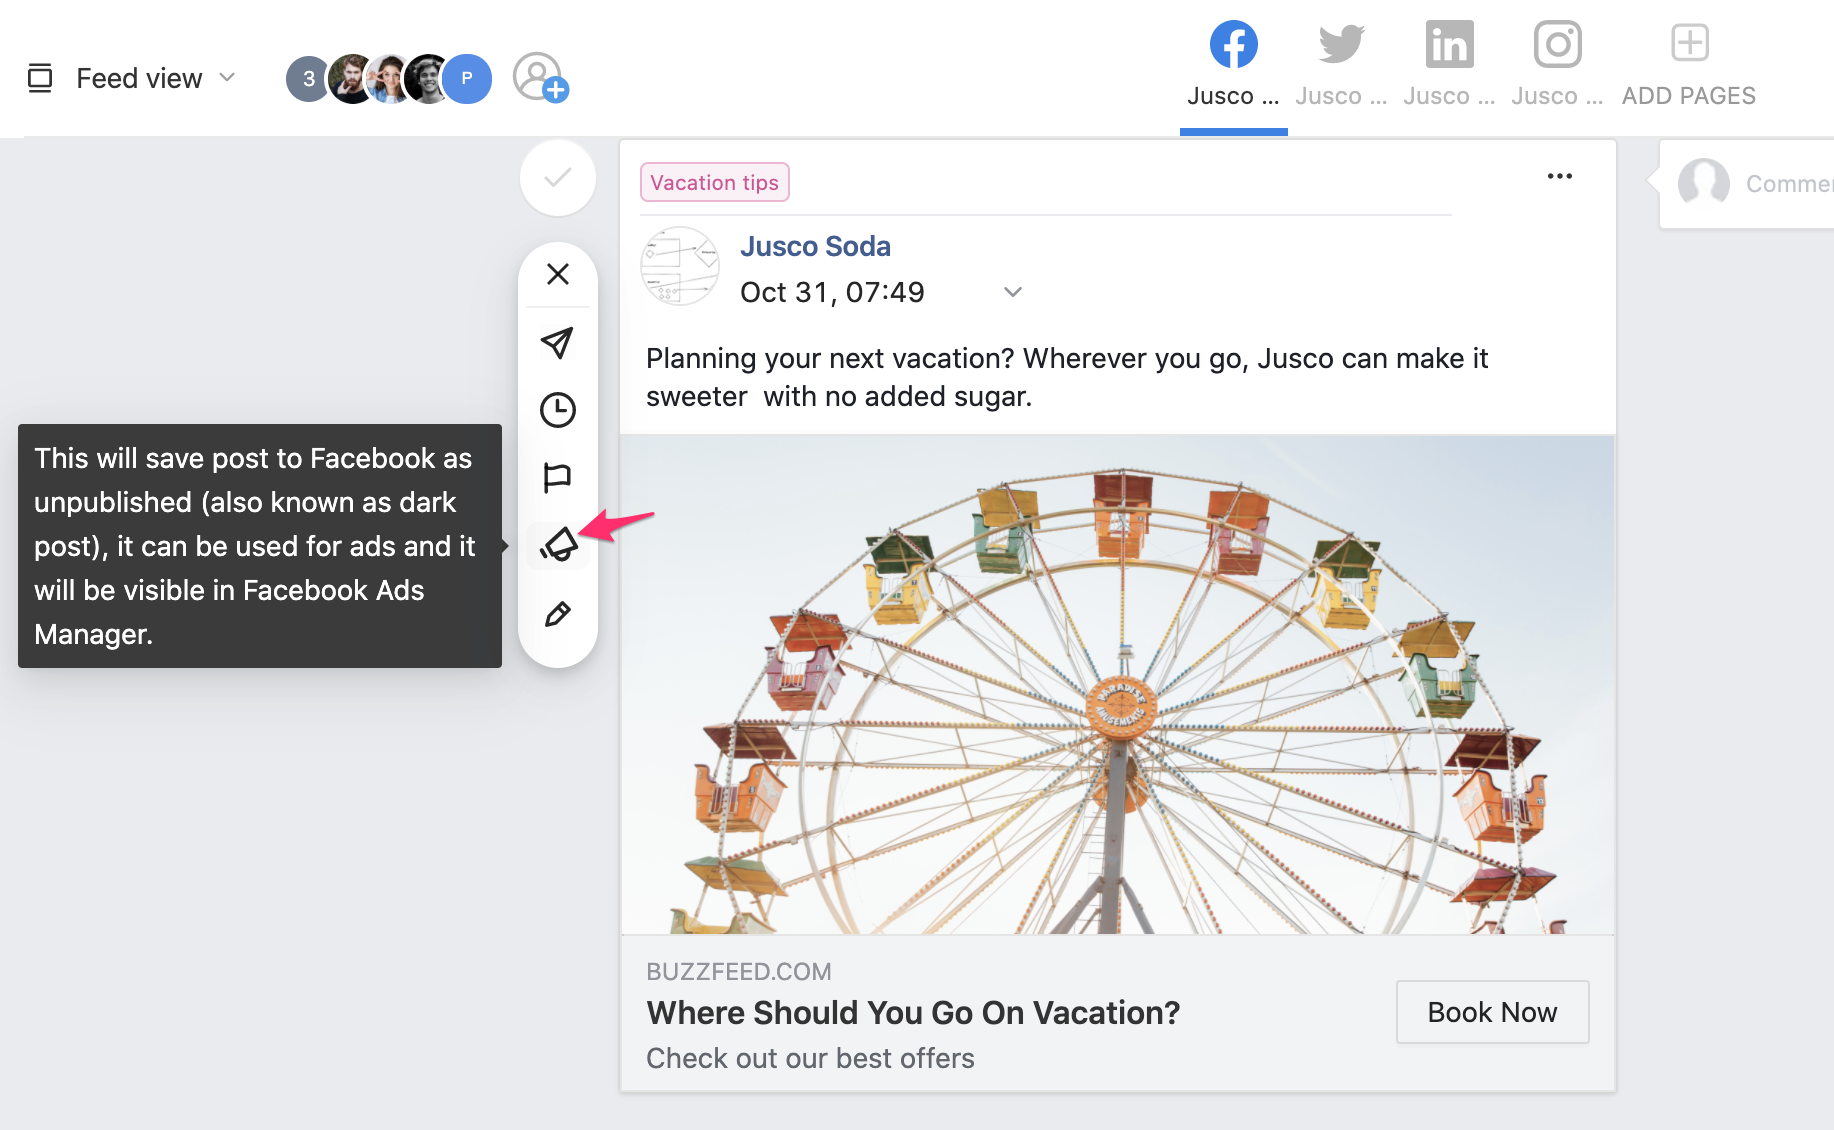Click the flag icon in post toolbar

(558, 477)
